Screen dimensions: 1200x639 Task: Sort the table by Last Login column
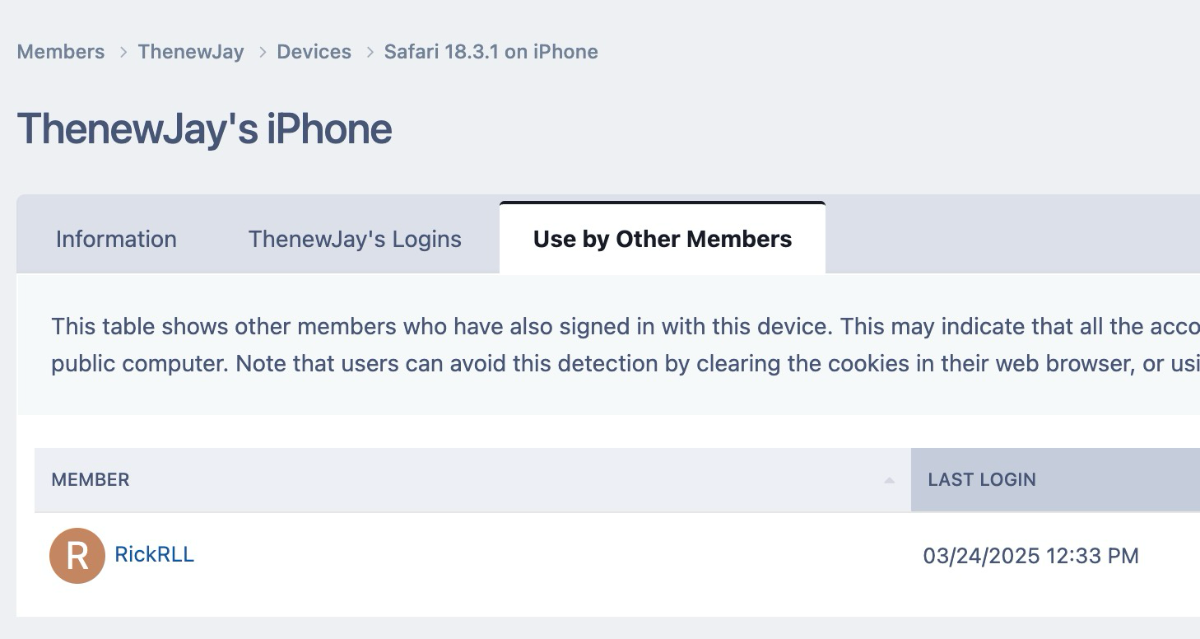click(x=1055, y=480)
